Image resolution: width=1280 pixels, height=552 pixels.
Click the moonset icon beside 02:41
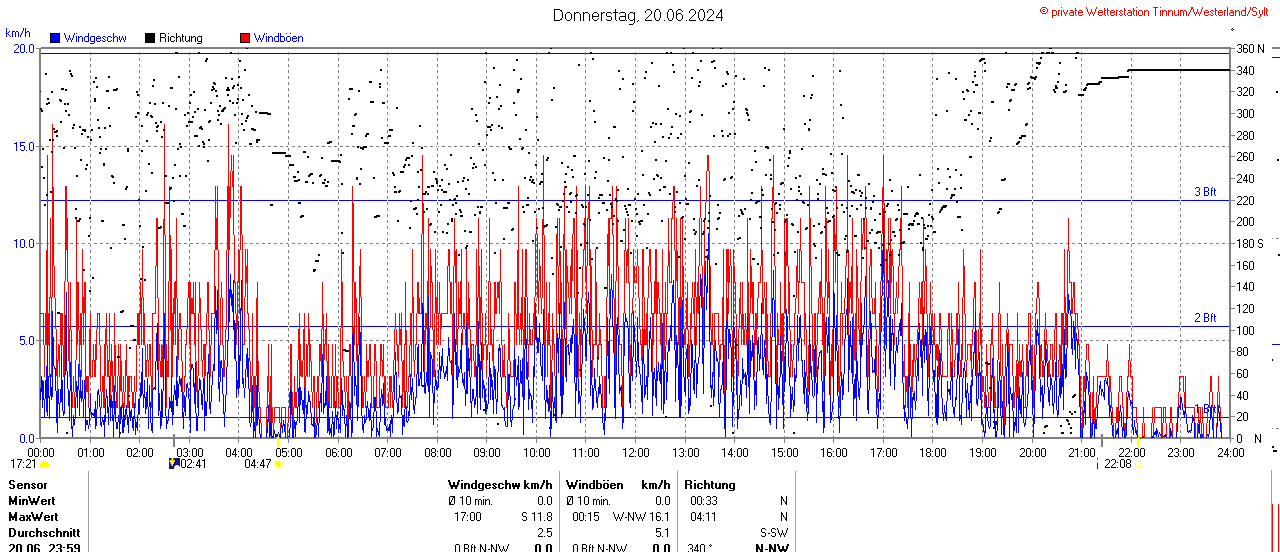174,464
